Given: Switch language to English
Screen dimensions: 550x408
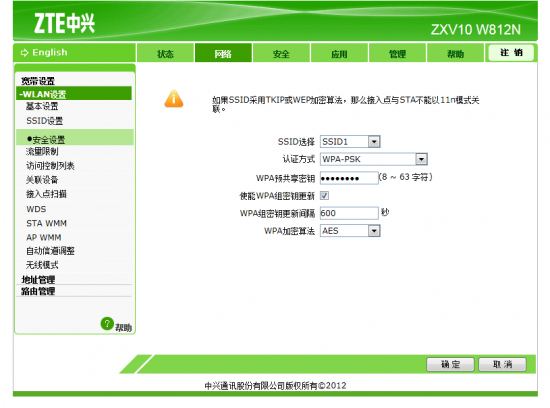Looking at the screenshot, I should tap(49, 53).
